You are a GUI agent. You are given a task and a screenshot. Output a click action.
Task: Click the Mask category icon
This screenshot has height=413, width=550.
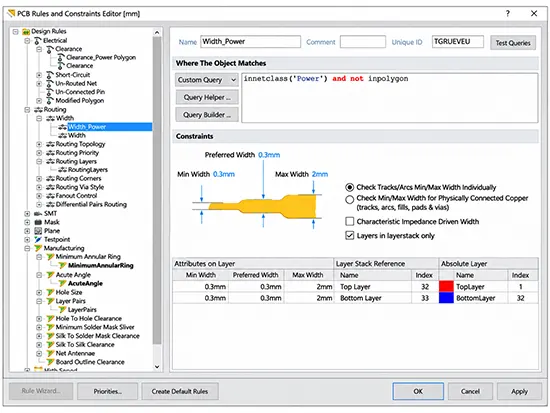[x=38, y=222]
